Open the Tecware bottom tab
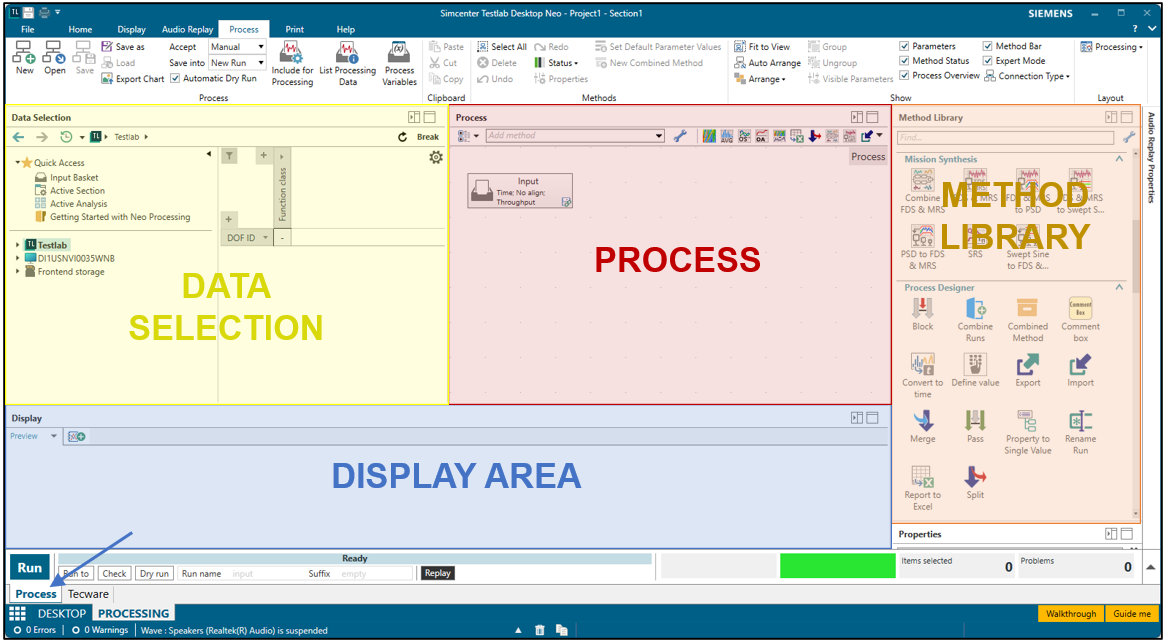The width and height of the screenshot is (1165, 641). [x=88, y=594]
